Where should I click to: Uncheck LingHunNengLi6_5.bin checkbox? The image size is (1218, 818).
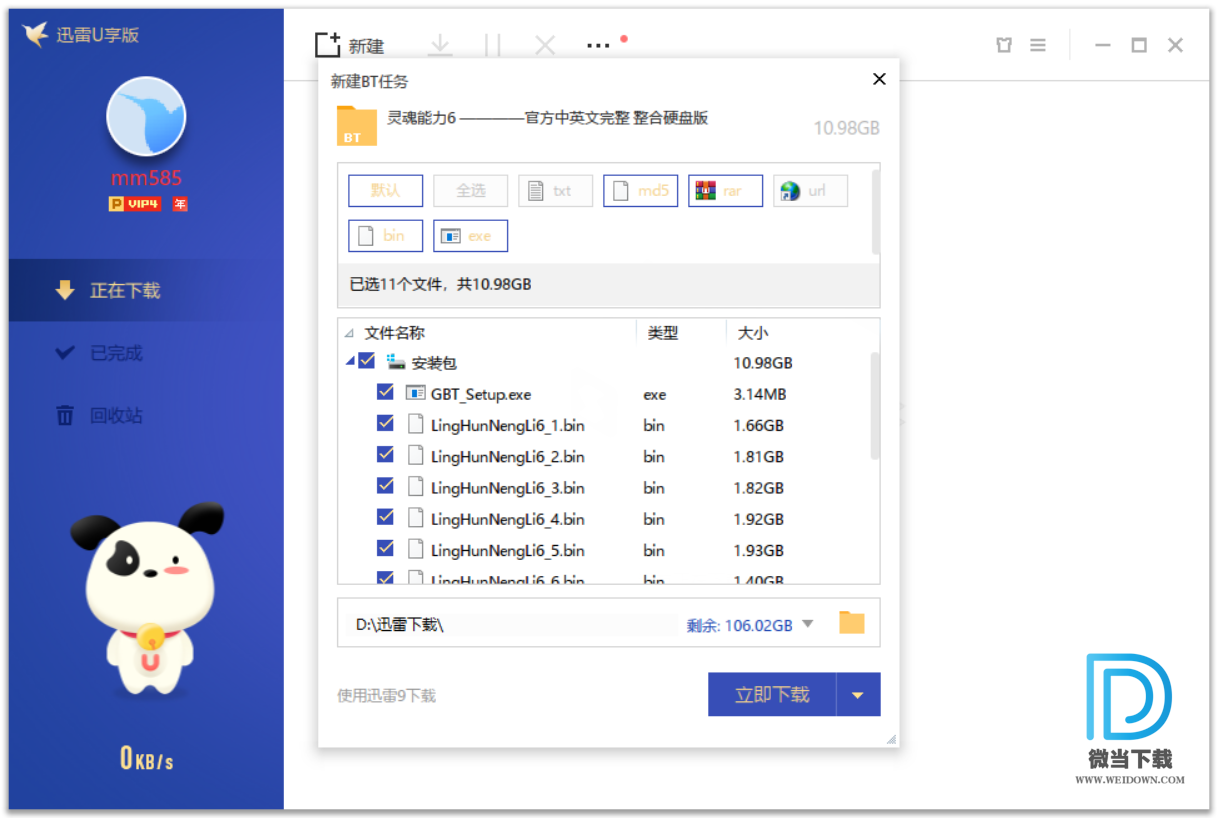pyautogui.click(x=385, y=548)
